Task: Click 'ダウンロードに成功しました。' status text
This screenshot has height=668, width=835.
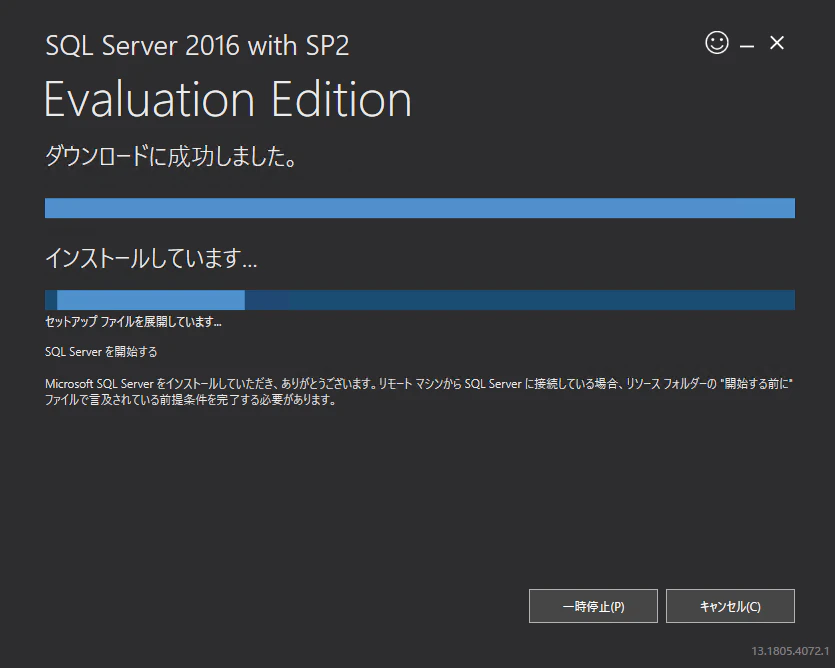Action: click(171, 156)
